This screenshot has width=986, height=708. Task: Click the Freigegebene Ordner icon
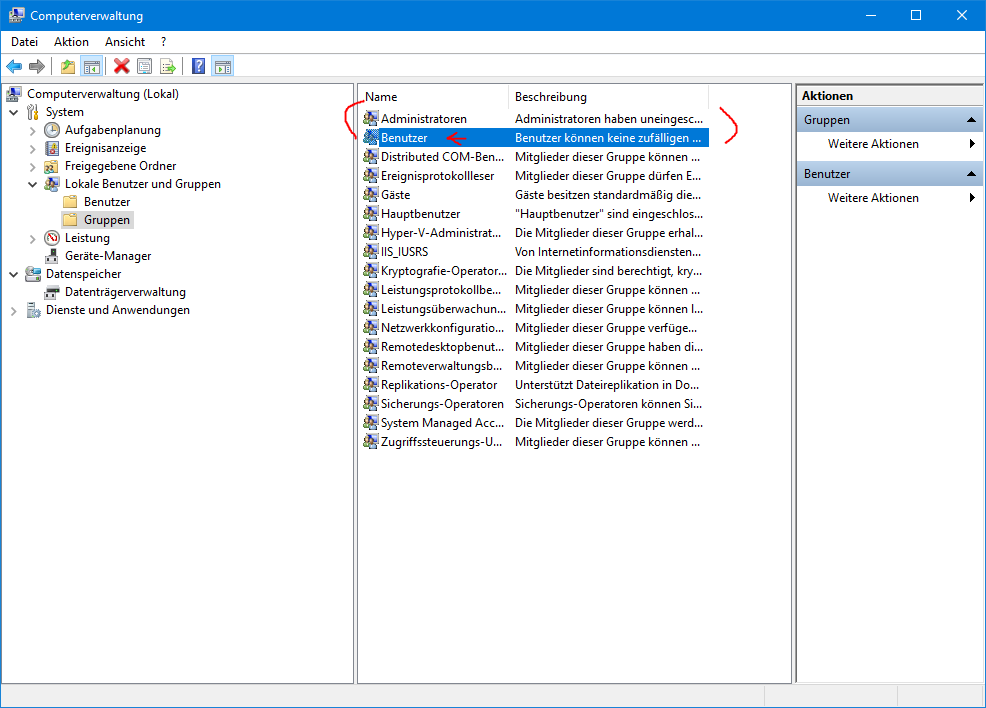(52, 166)
